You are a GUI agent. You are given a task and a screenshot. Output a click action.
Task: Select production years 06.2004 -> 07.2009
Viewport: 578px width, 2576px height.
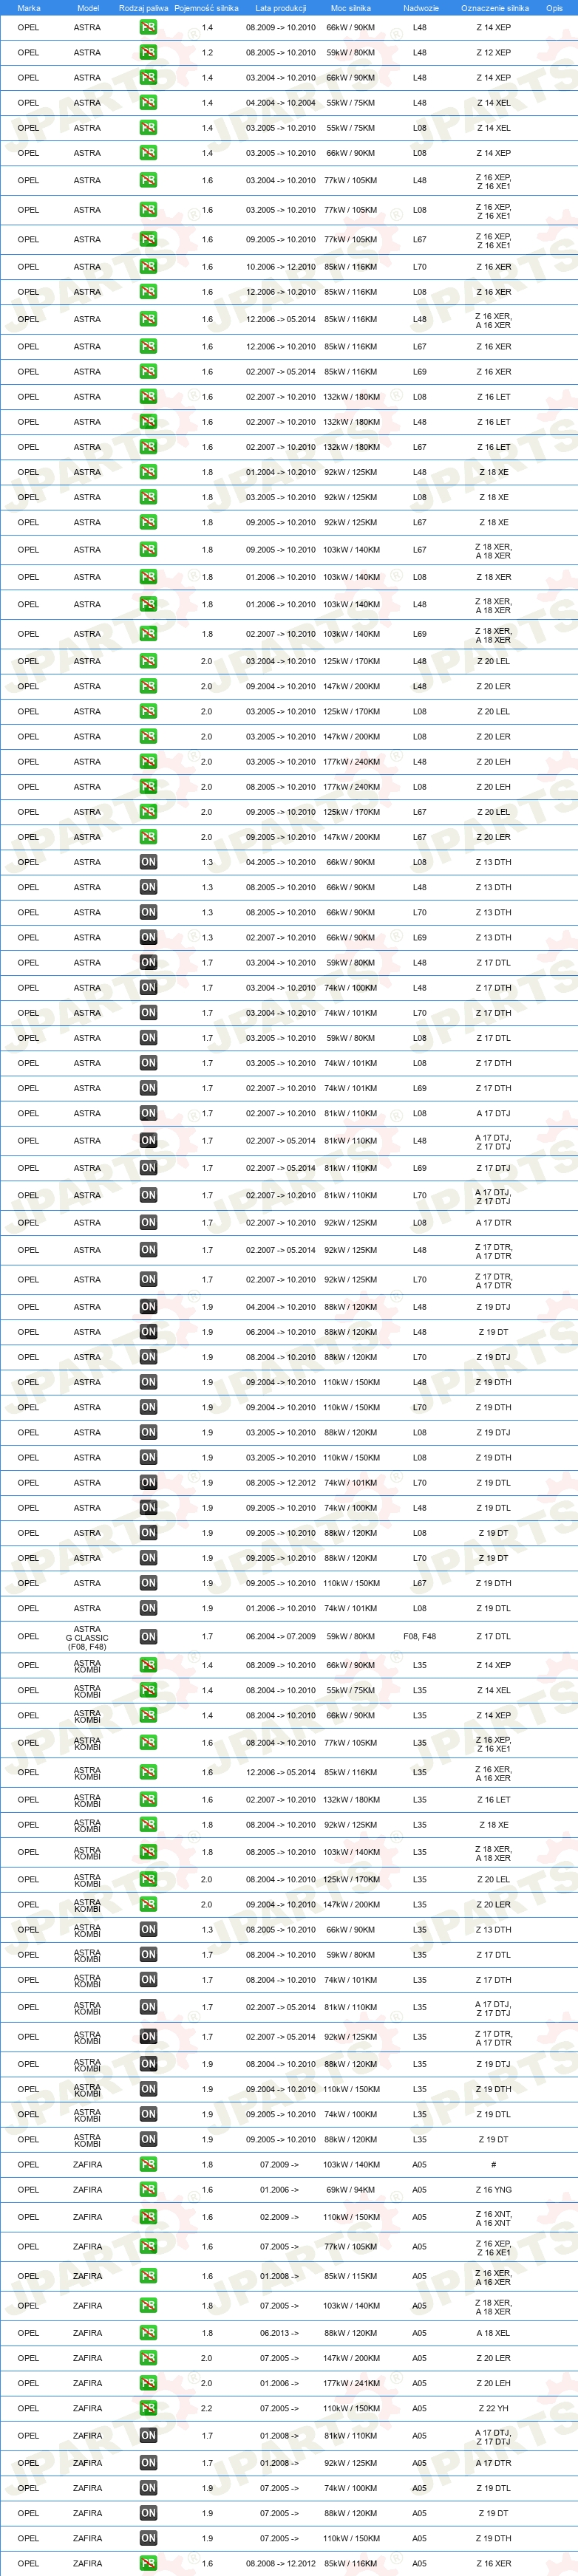point(281,1637)
